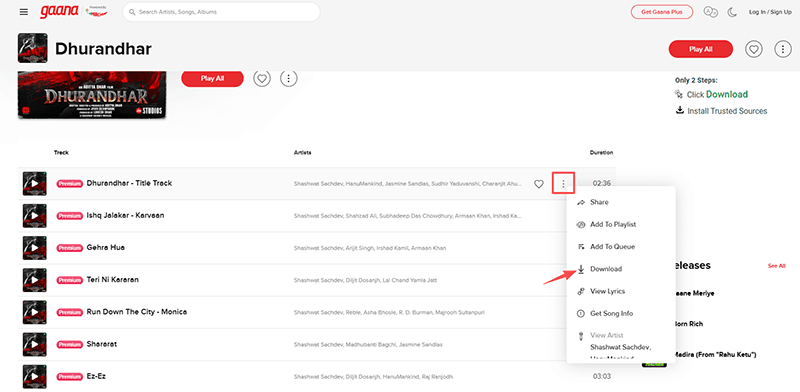Click the Ishq Jalakar - Karvaan title
Viewport: 800px width, 392px height.
pyautogui.click(x=126, y=215)
